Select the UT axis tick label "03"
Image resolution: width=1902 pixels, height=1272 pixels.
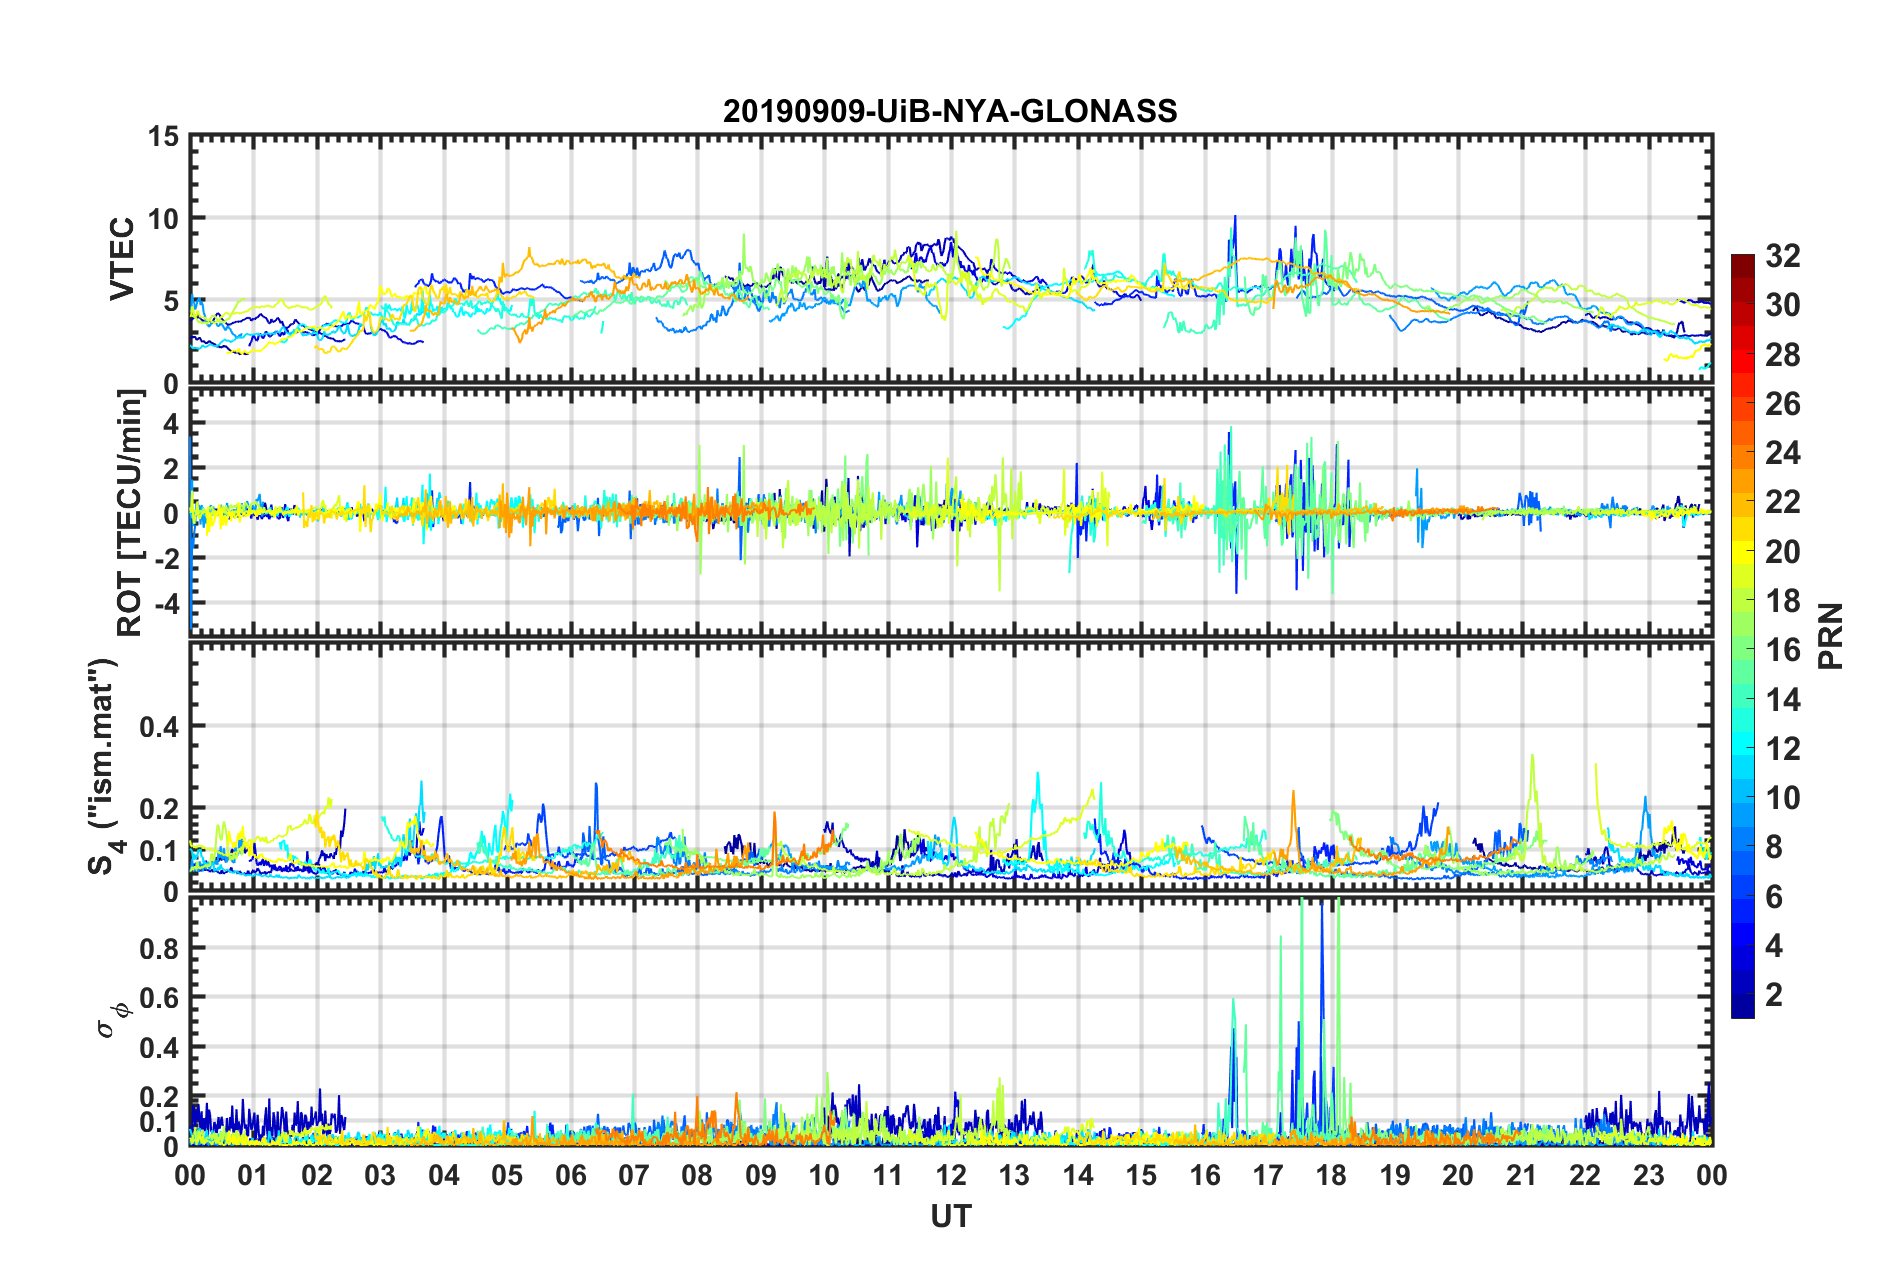pyautogui.click(x=380, y=1175)
